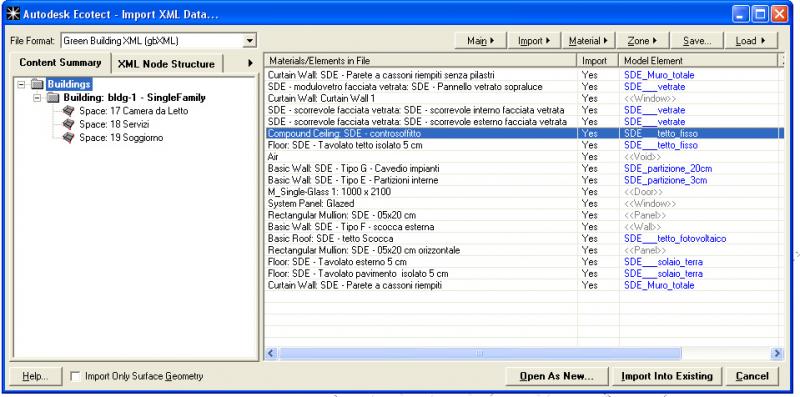This screenshot has width=800, height=397.
Task: Select row System Panel: Glazed
Action: click(524, 204)
